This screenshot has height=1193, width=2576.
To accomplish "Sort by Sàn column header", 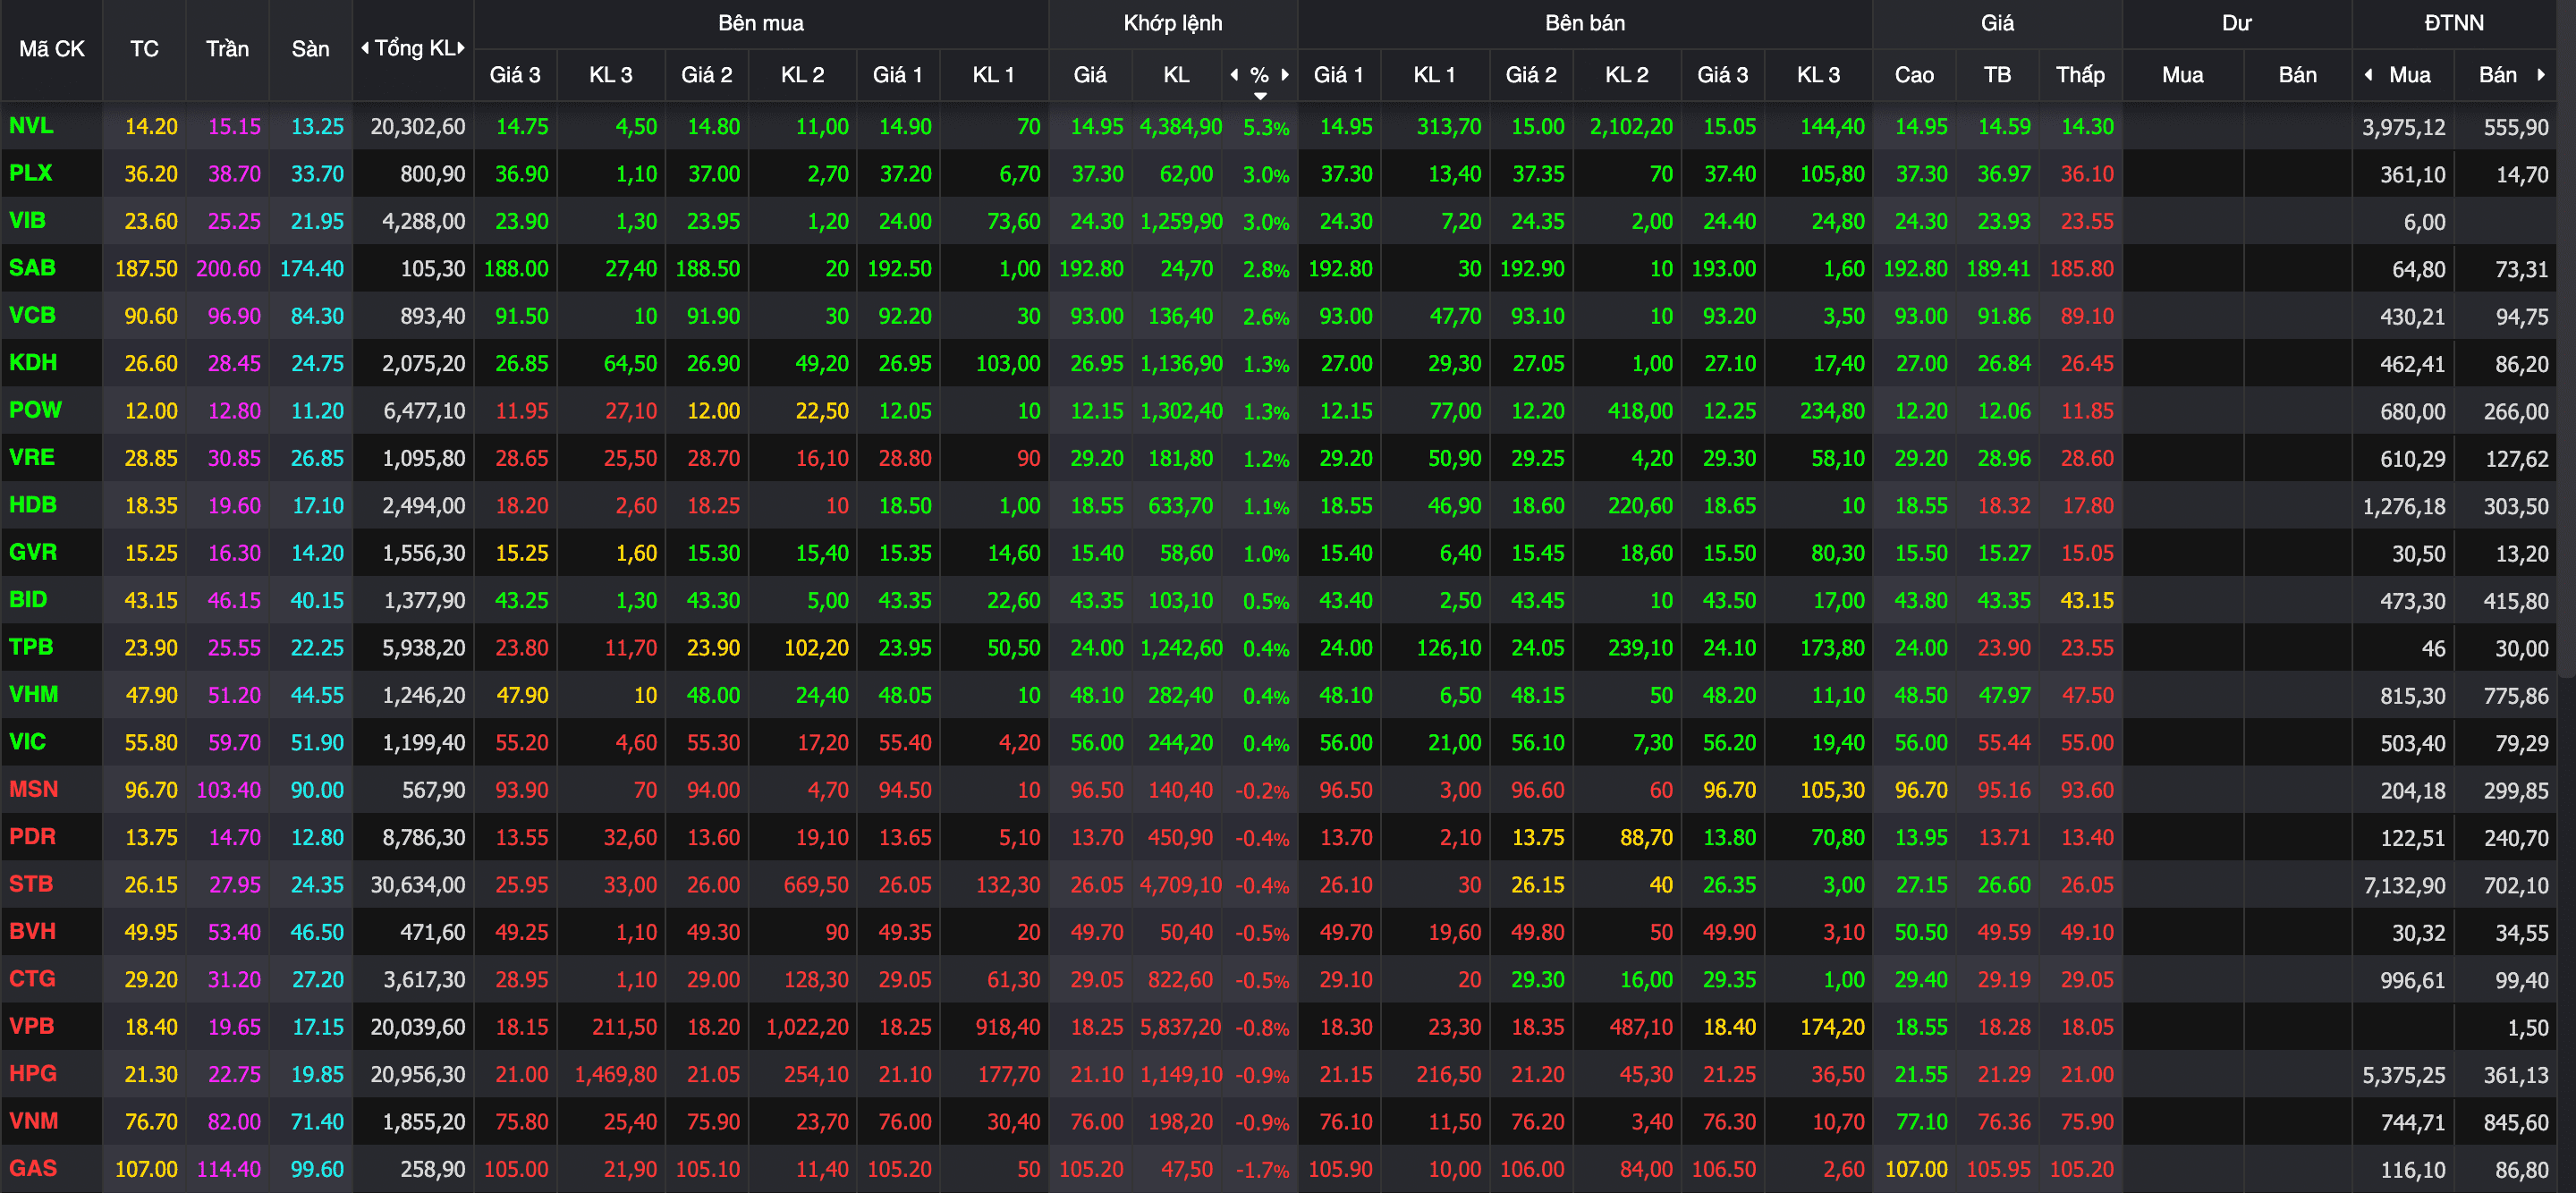I will click(310, 48).
